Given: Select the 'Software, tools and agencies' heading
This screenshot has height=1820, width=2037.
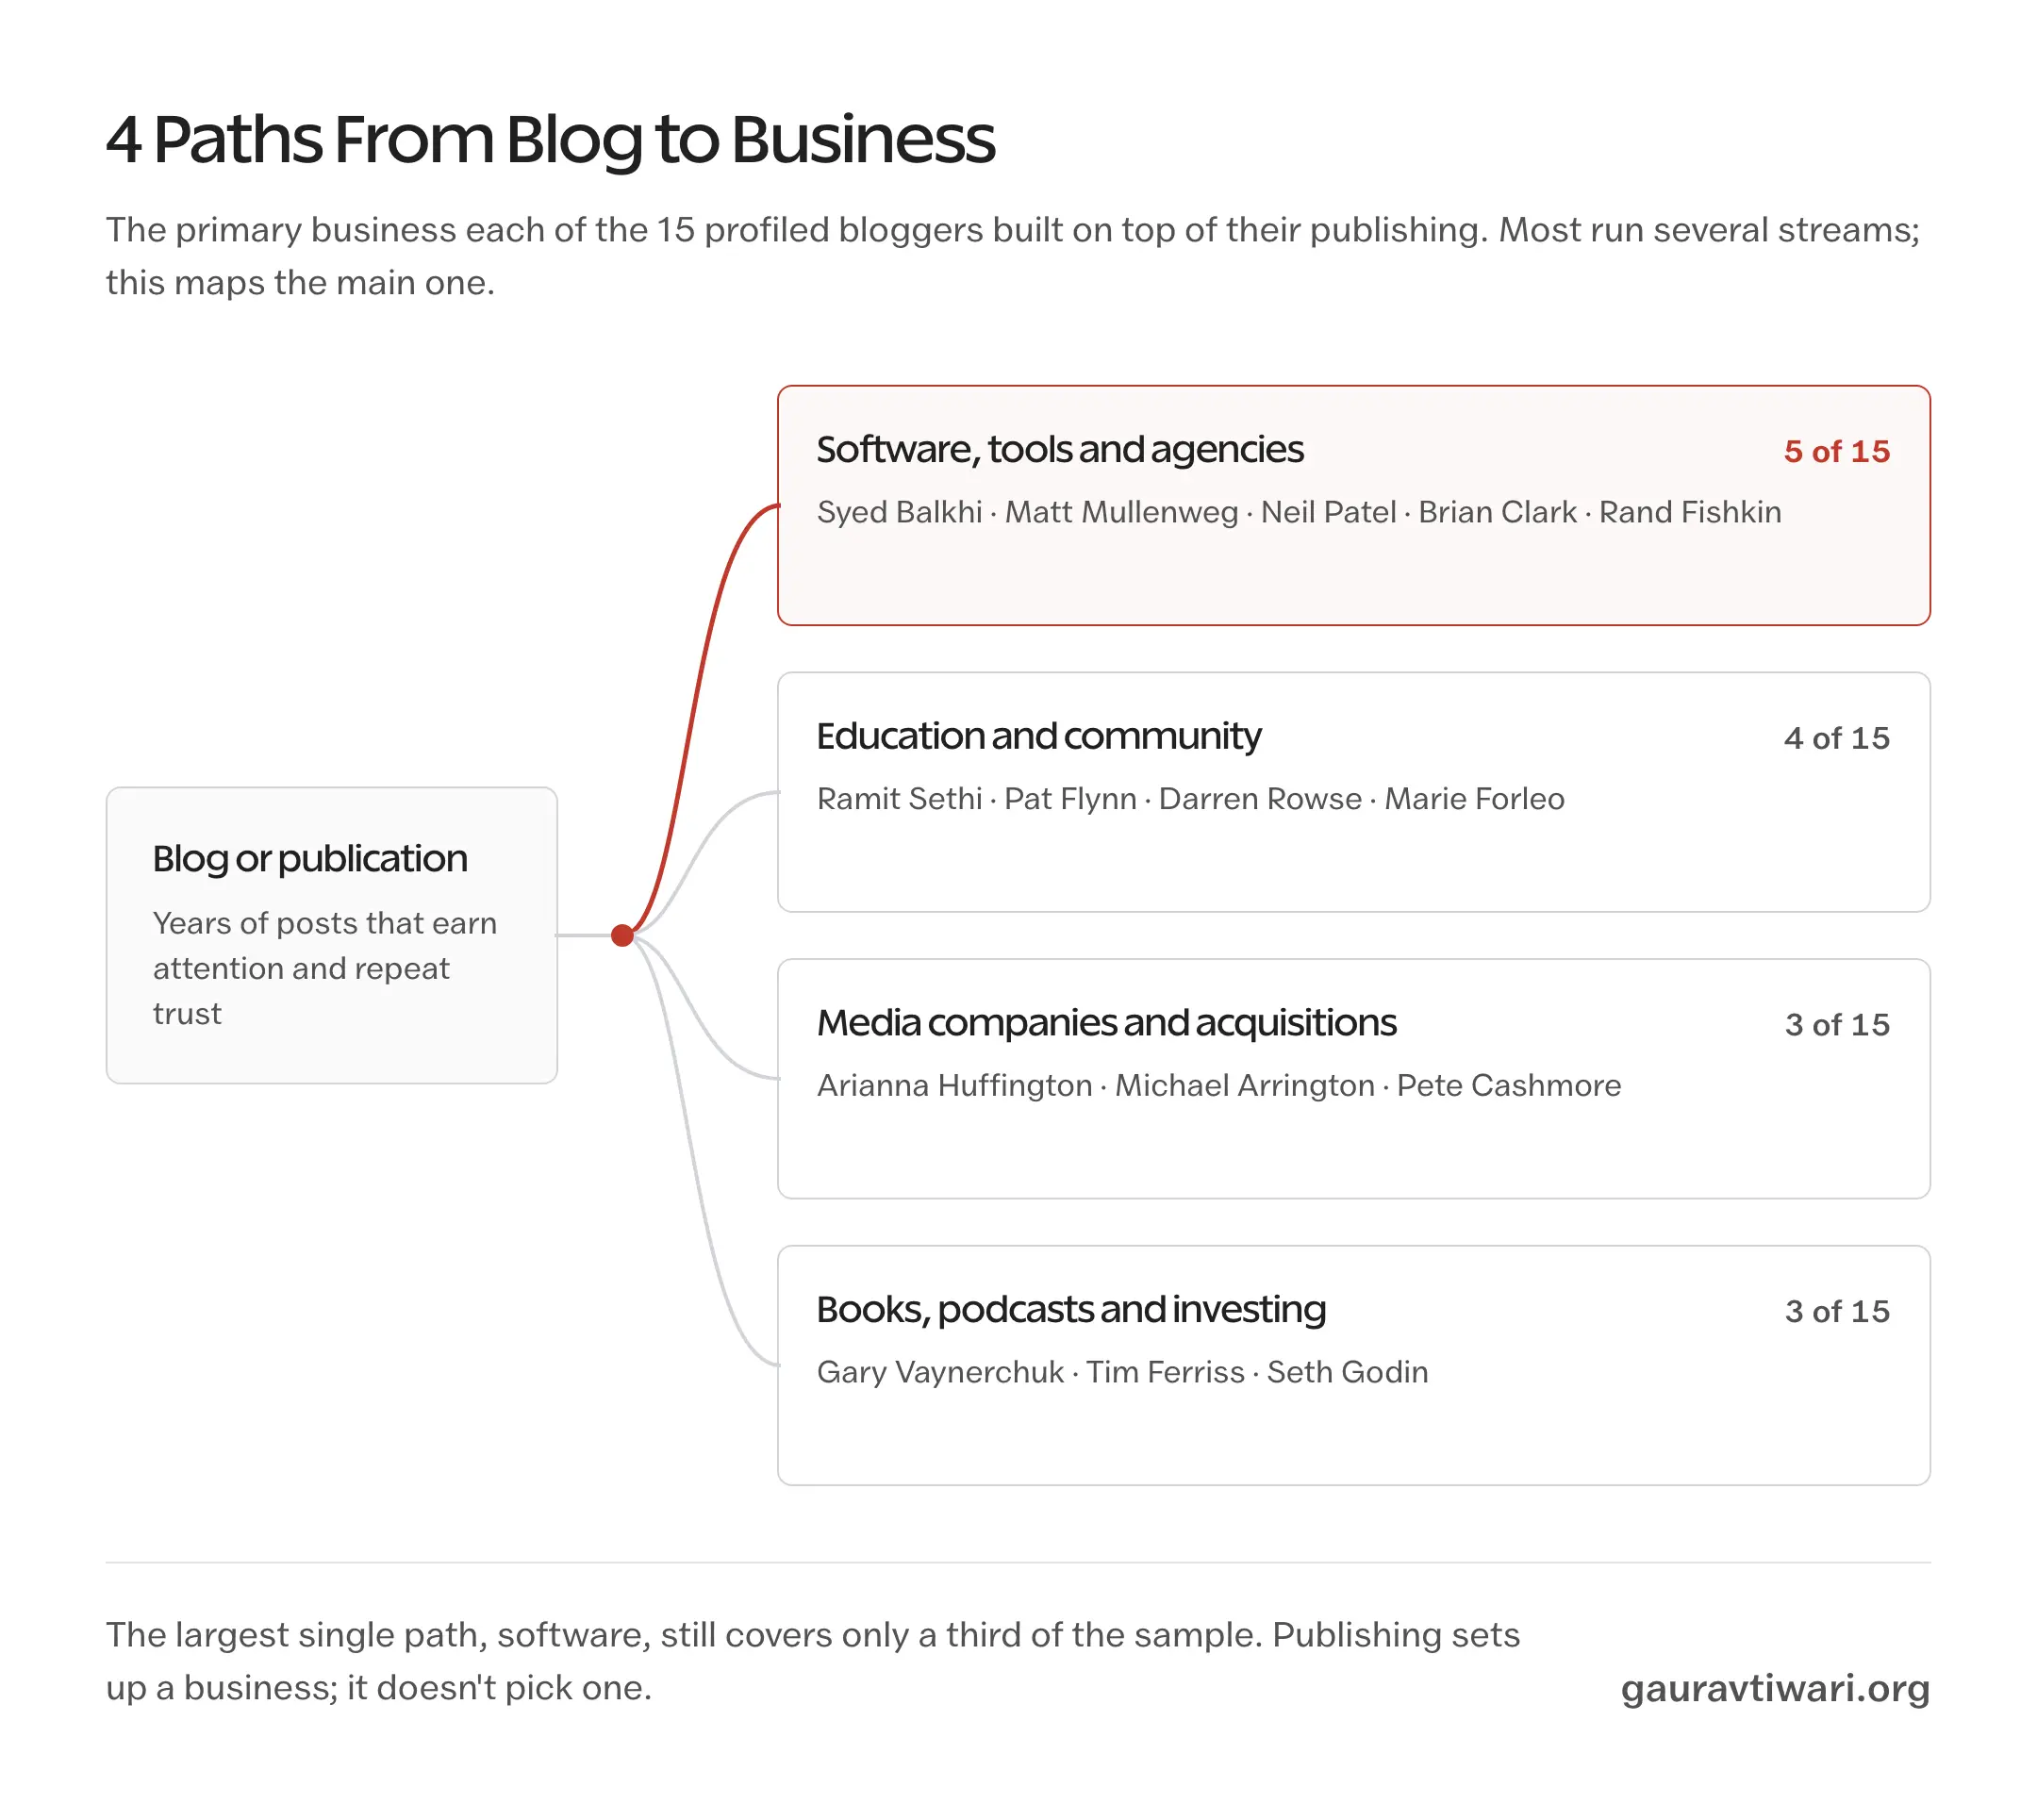Looking at the screenshot, I should coord(1060,450).
